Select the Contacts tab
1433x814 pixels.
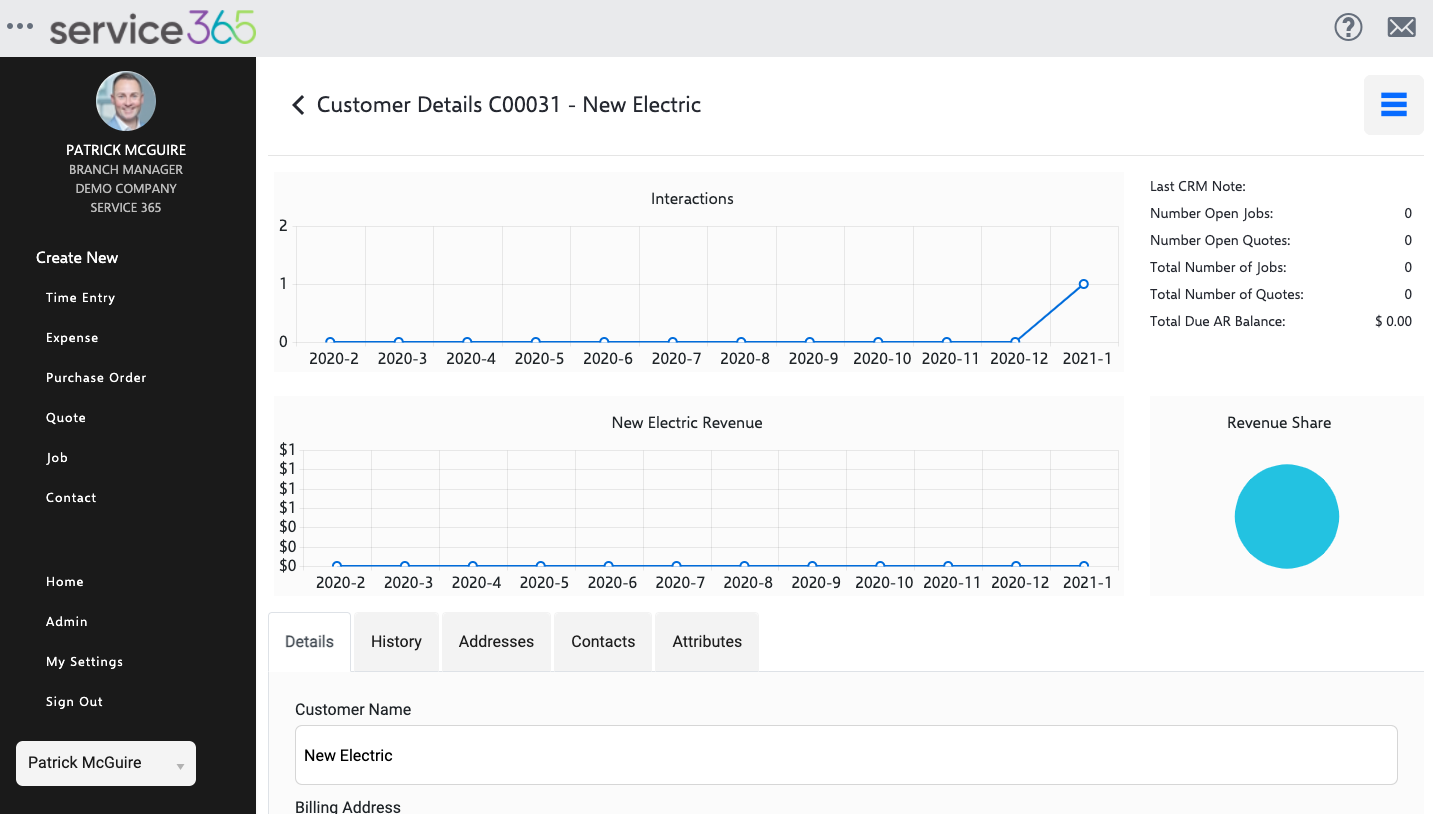click(x=603, y=642)
